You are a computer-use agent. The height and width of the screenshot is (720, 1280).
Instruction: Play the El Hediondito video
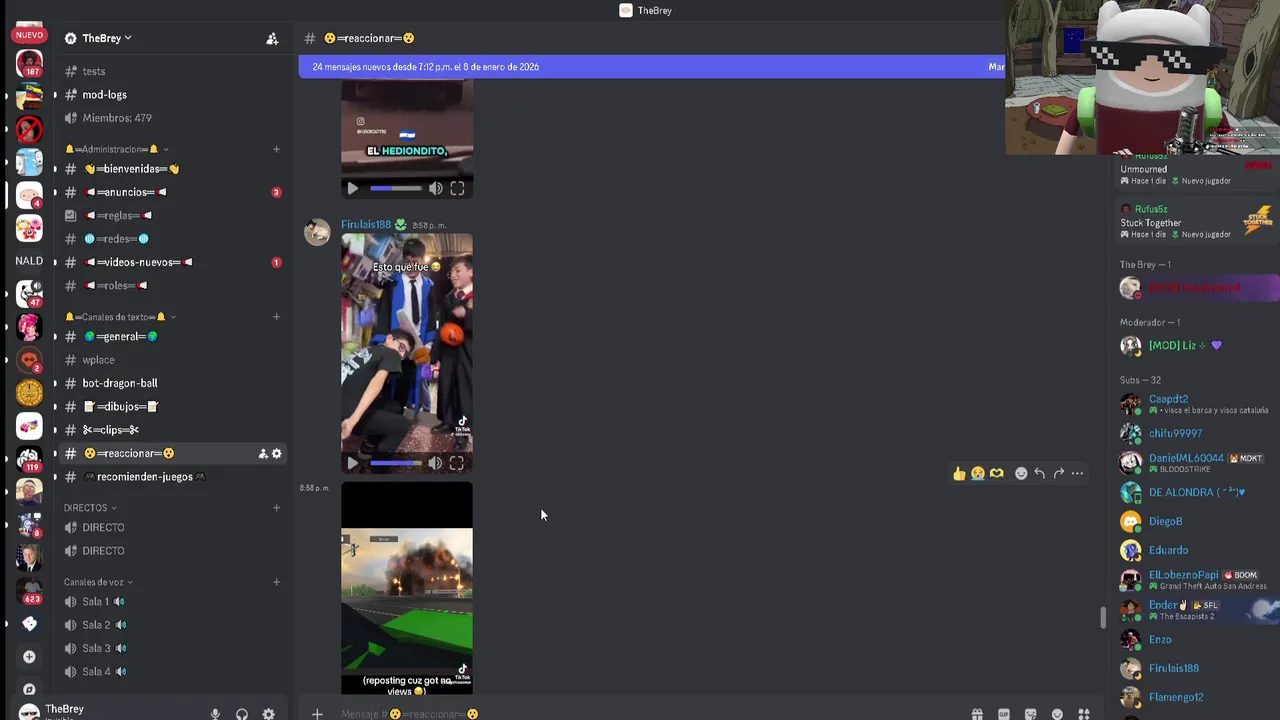(x=352, y=188)
